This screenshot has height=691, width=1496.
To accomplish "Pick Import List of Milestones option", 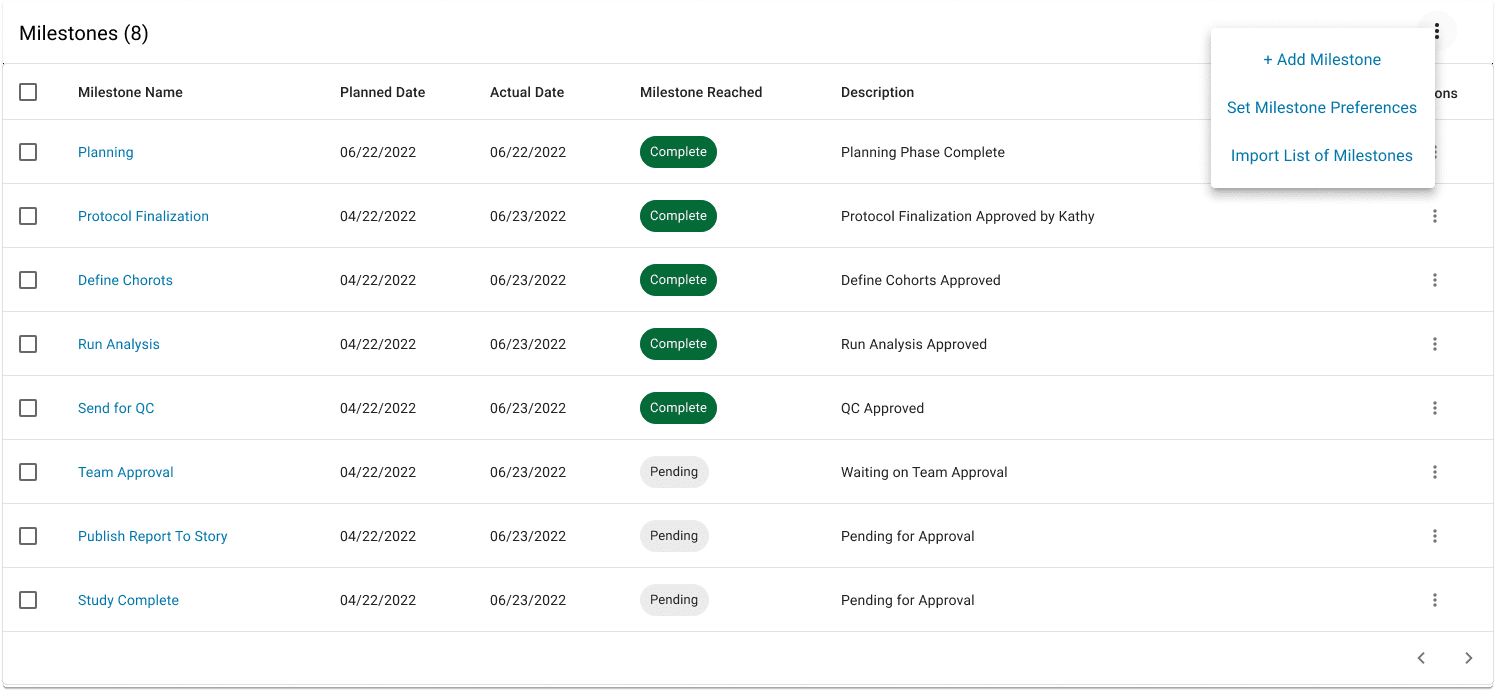I will pyautogui.click(x=1322, y=156).
